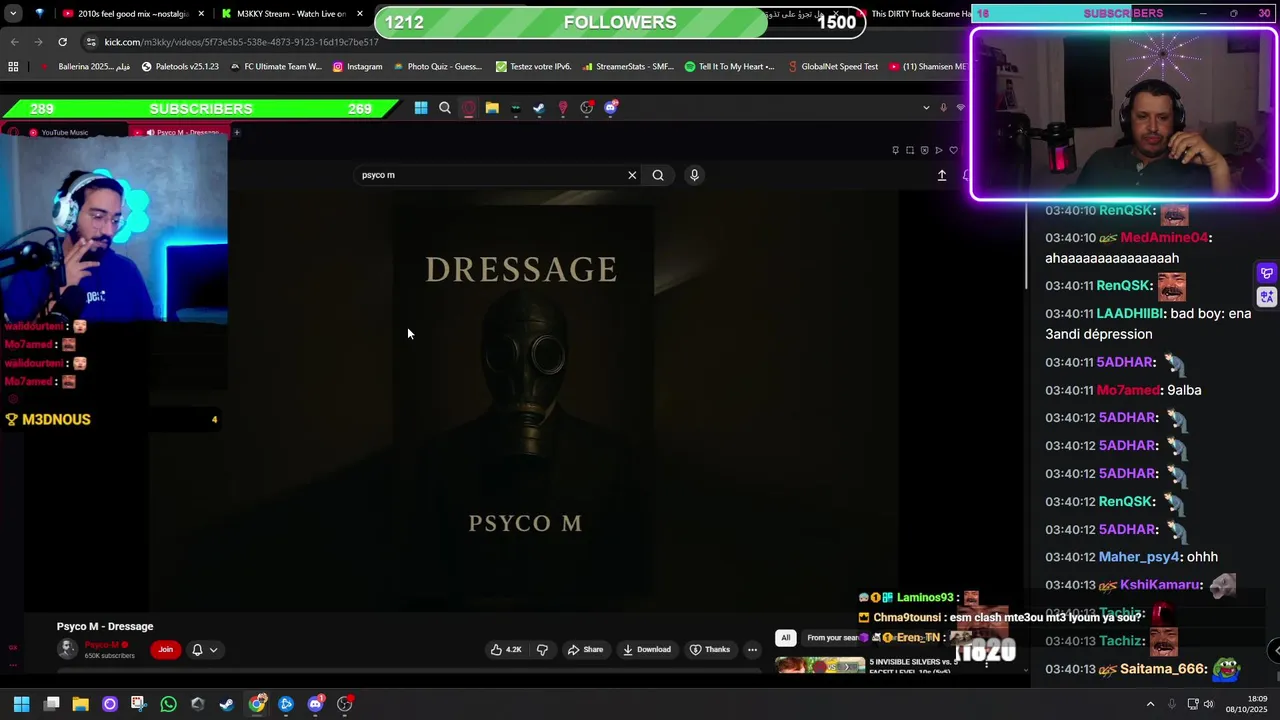This screenshot has height=720, width=1280.
Task: Open Google Chrome from the taskbar
Action: 257,704
